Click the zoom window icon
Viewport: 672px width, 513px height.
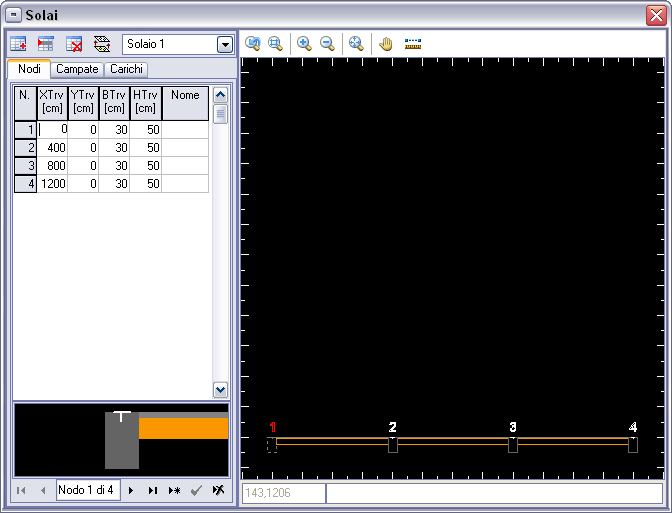pyautogui.click(x=275, y=44)
